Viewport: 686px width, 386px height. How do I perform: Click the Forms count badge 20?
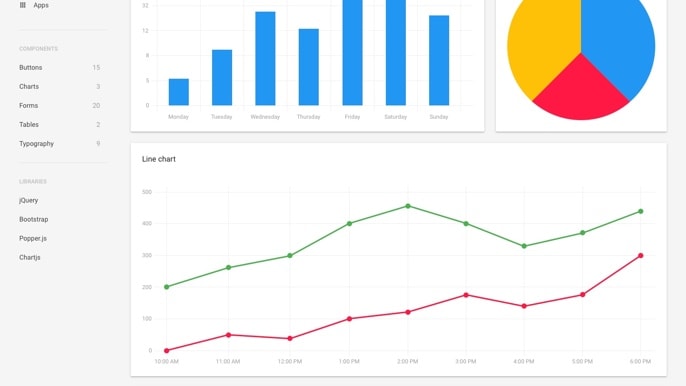[x=96, y=105]
